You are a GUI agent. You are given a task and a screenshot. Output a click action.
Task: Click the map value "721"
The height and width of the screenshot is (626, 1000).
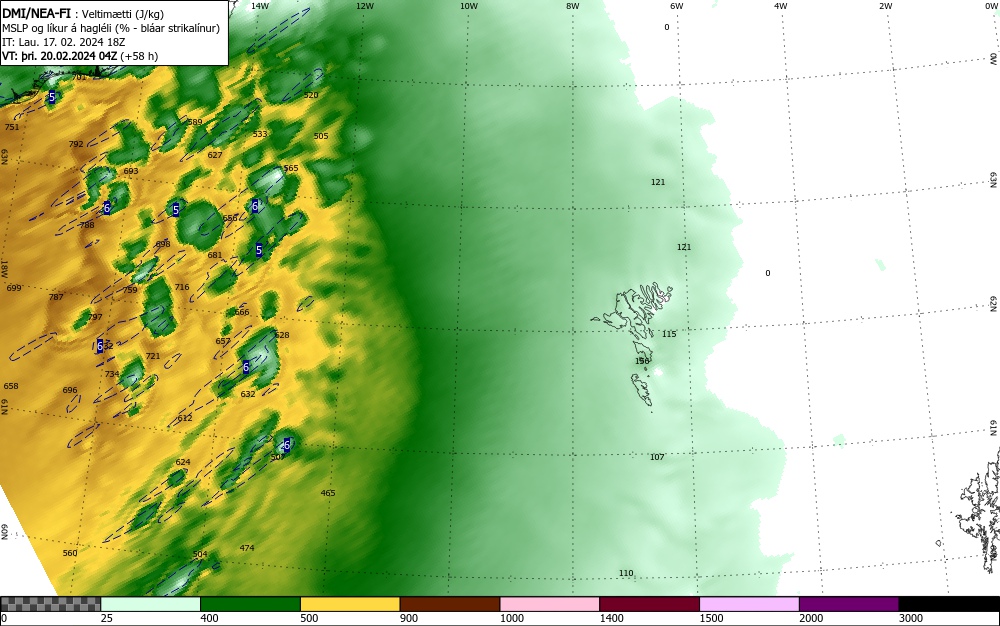click(x=153, y=356)
